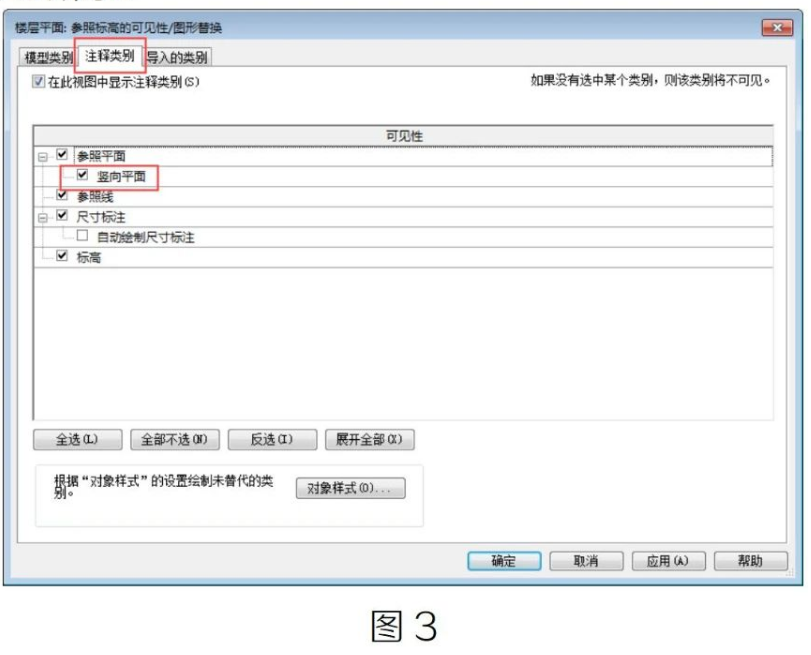
Task: Uncheck the 参照平面 checkbox
Action: pyautogui.click(x=62, y=155)
